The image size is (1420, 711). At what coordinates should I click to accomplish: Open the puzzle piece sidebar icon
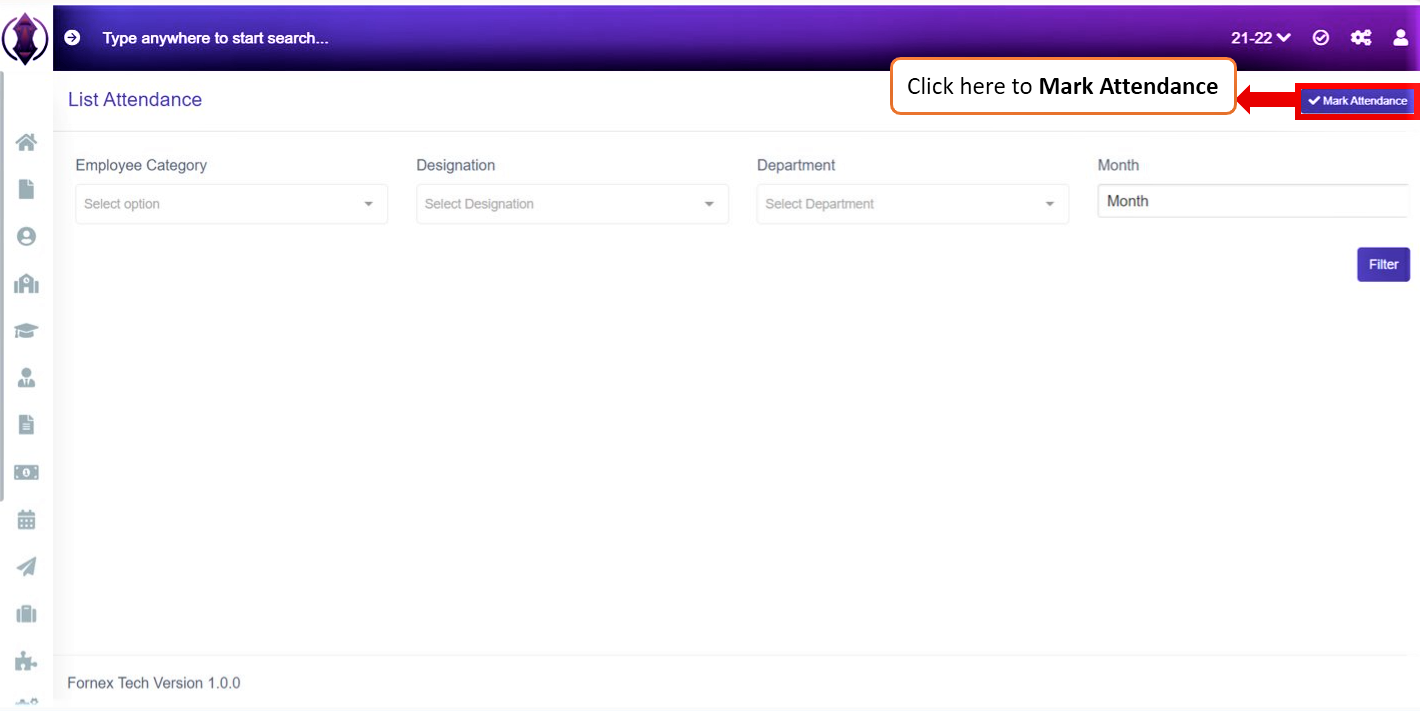pos(26,661)
